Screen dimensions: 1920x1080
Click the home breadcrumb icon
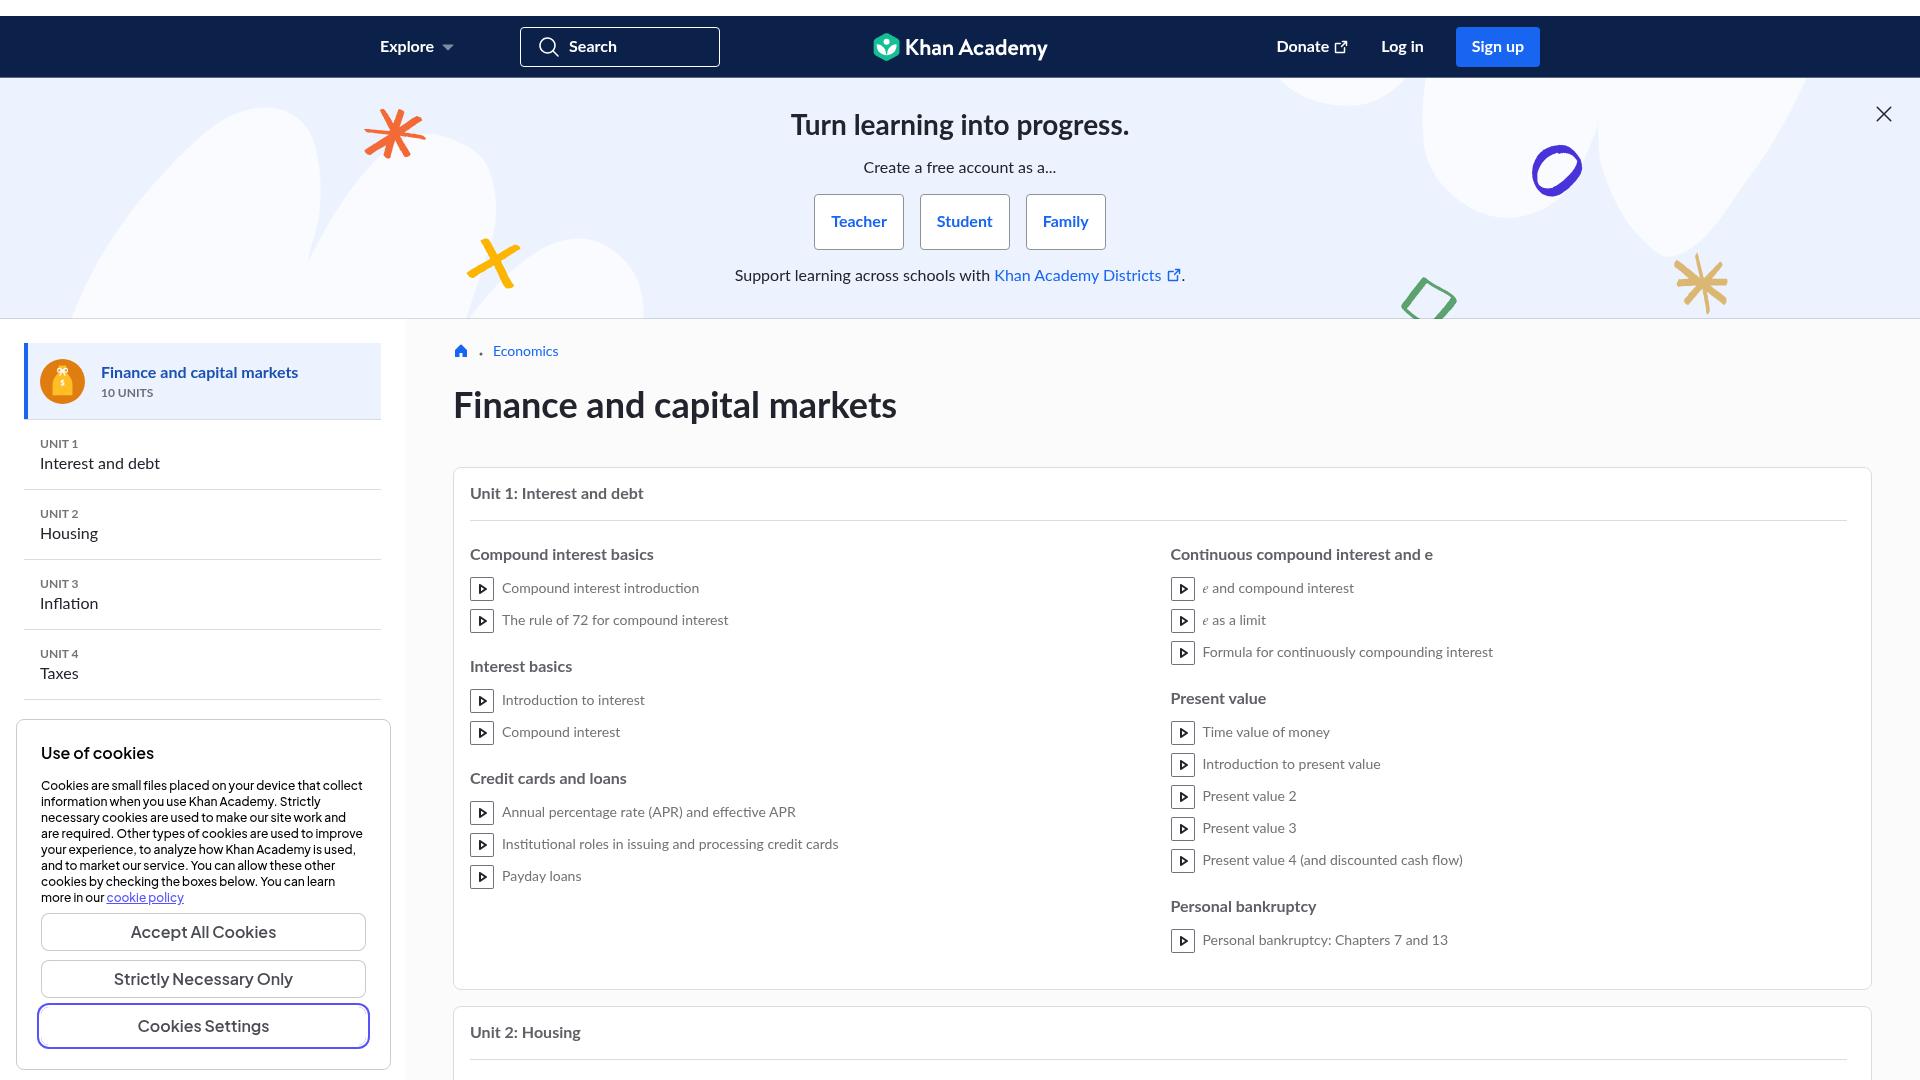pyautogui.click(x=461, y=351)
